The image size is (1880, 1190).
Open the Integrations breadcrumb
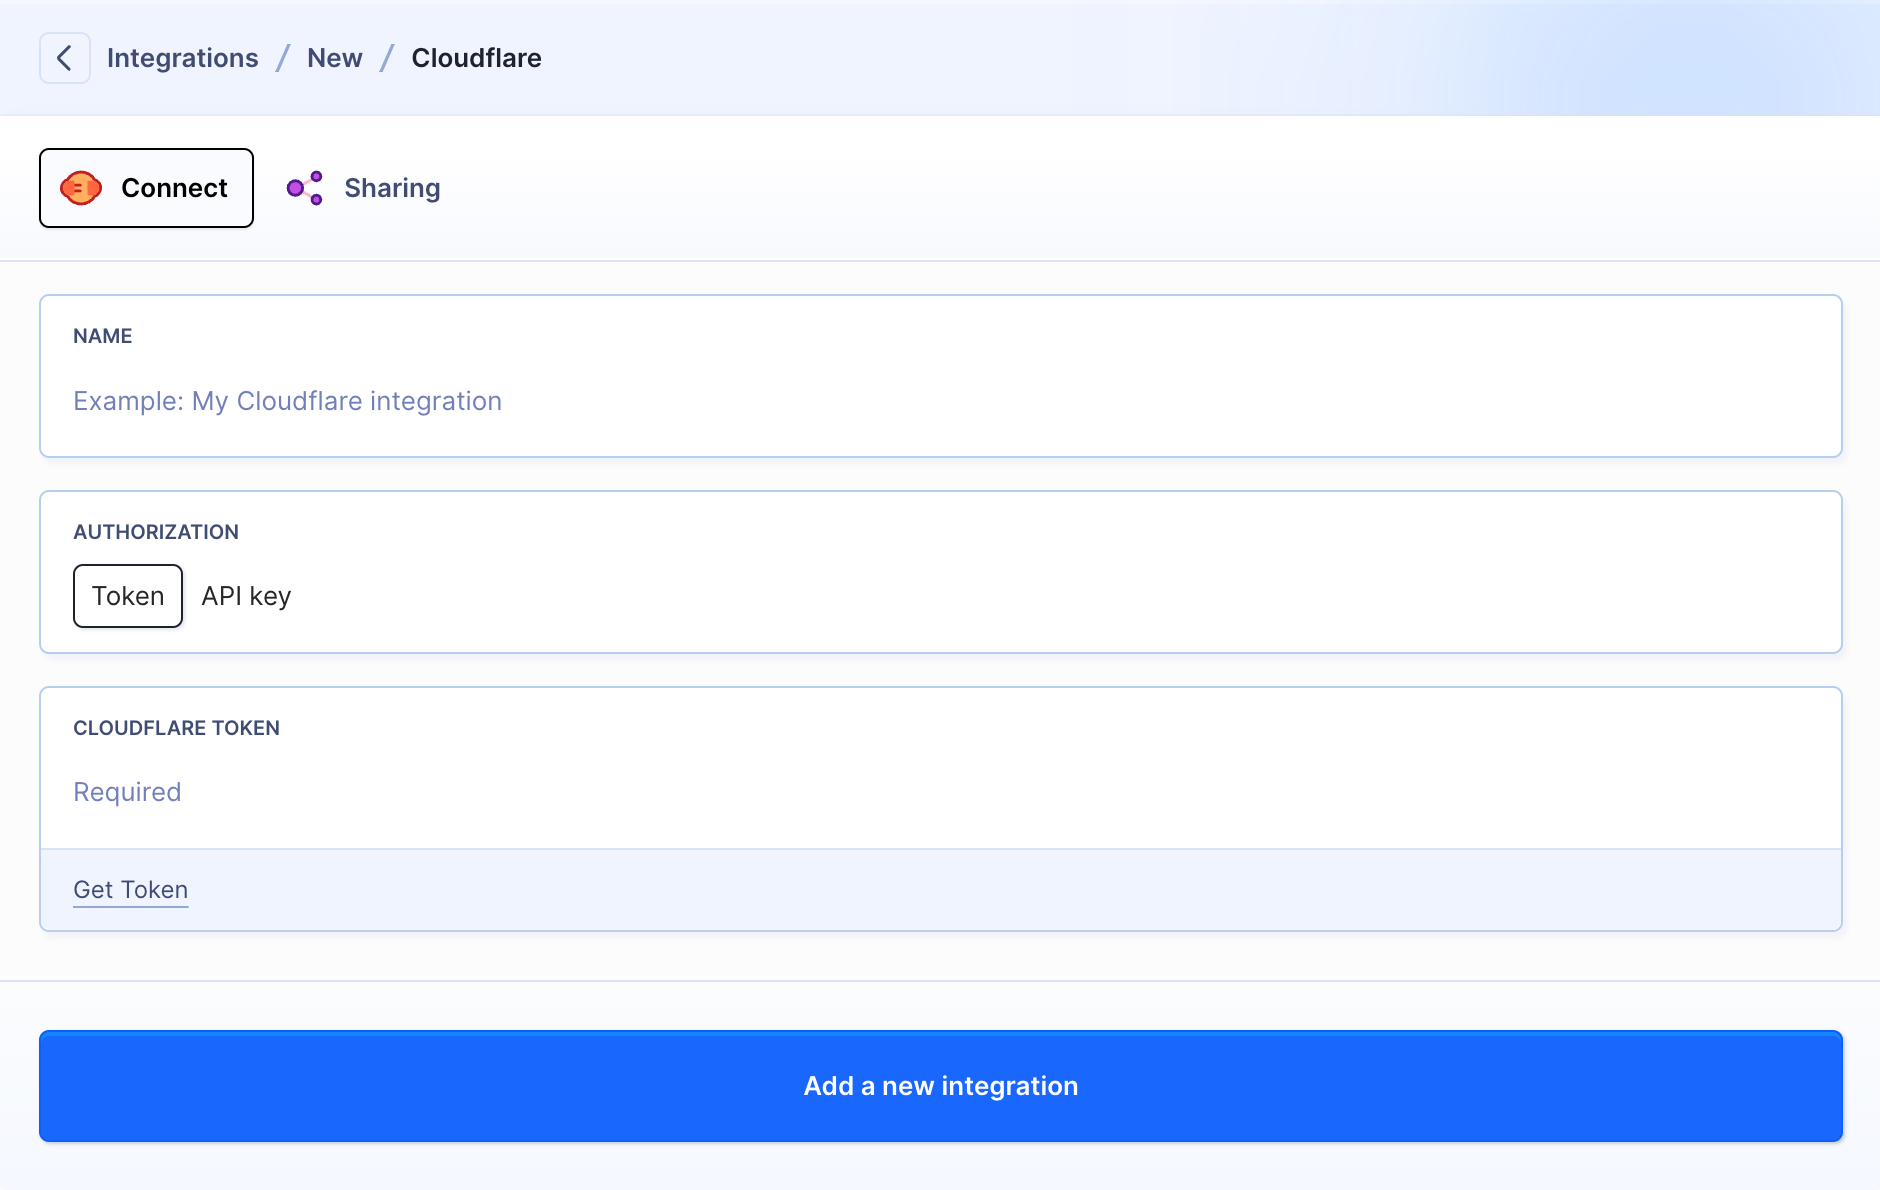(x=183, y=58)
